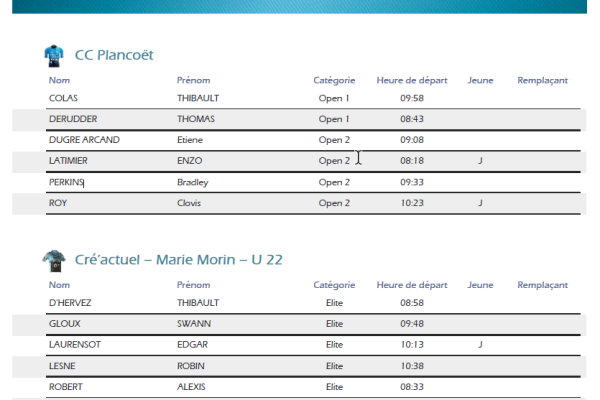This screenshot has width=600, height=400.
Task: Click the name COLAS
Action: coord(63,98)
